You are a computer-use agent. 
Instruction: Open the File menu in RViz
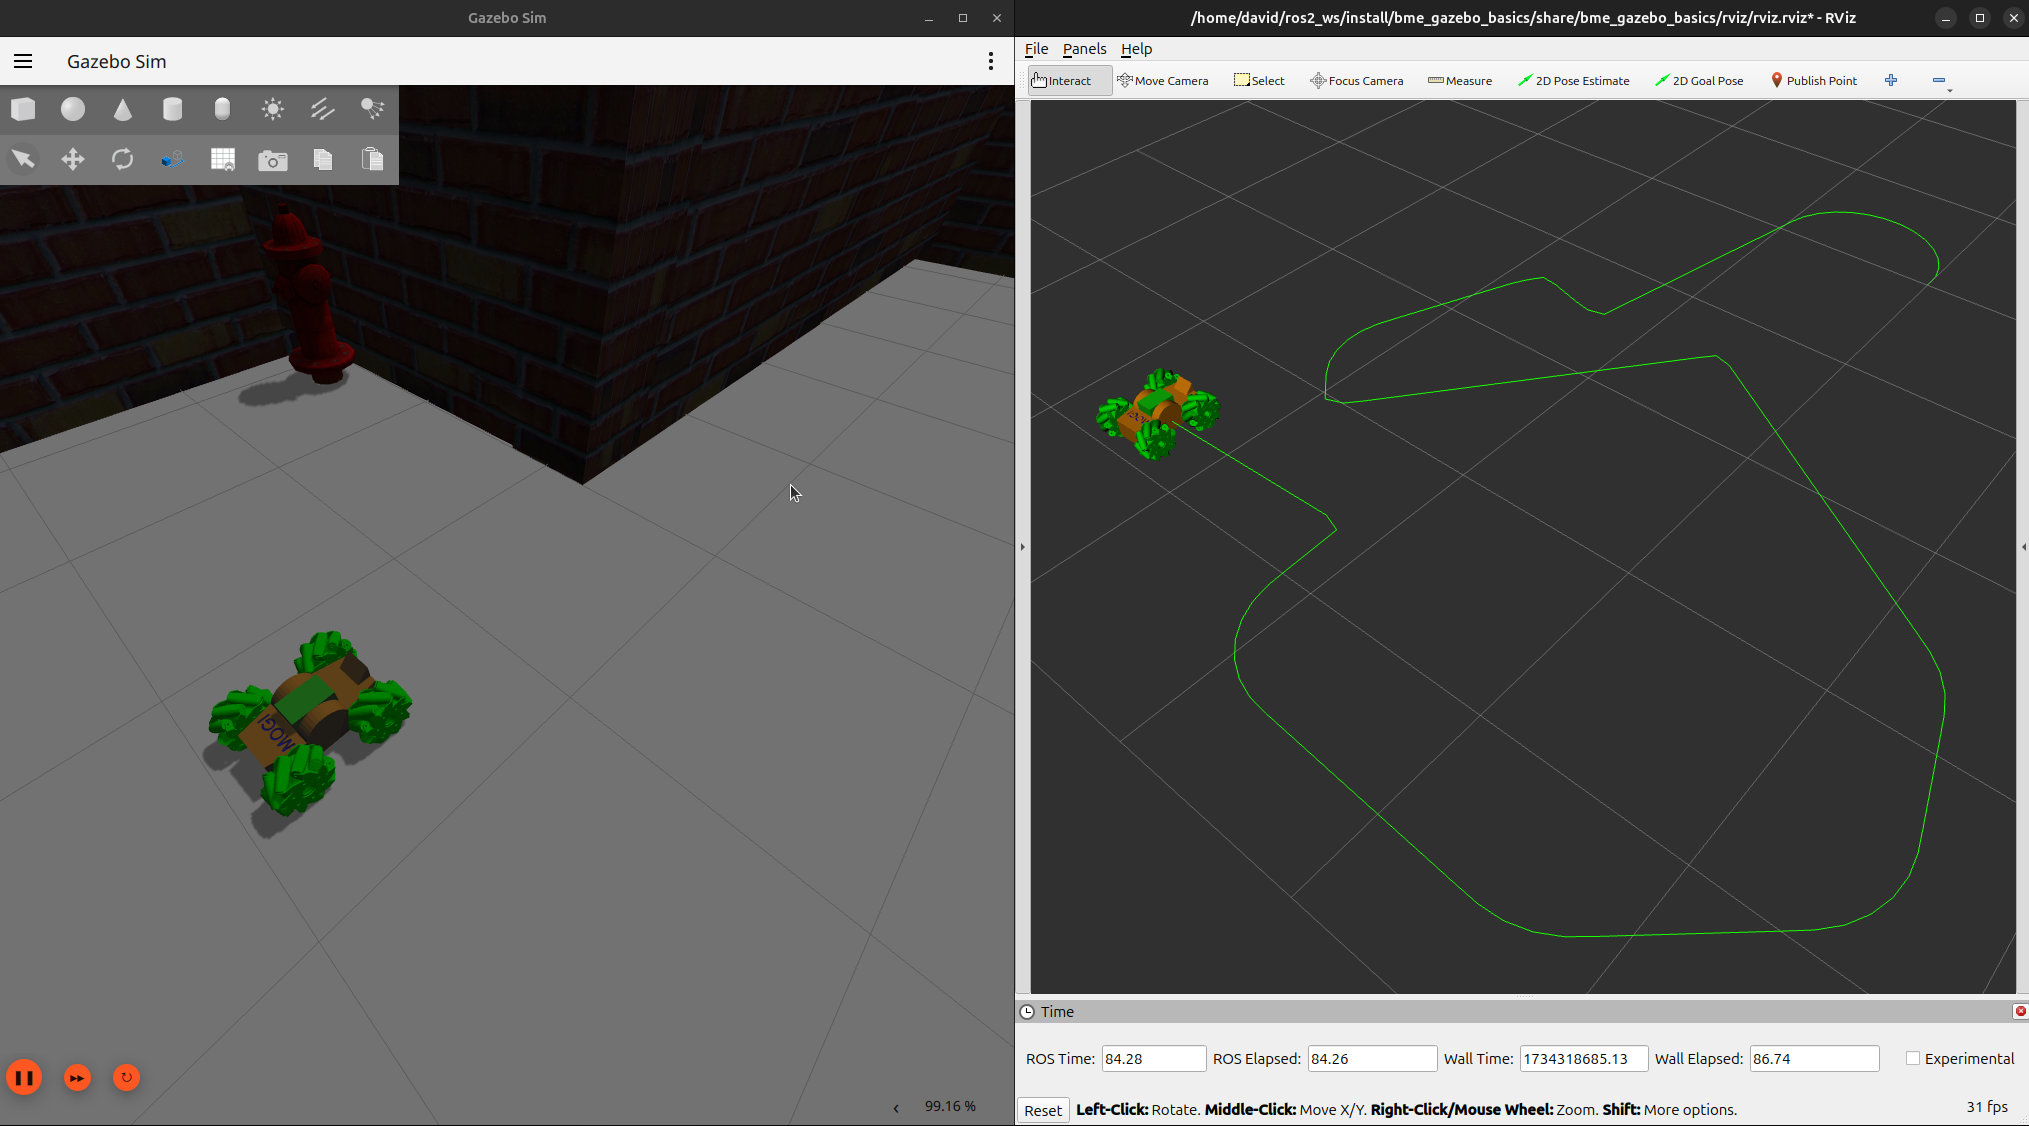[x=1036, y=48]
